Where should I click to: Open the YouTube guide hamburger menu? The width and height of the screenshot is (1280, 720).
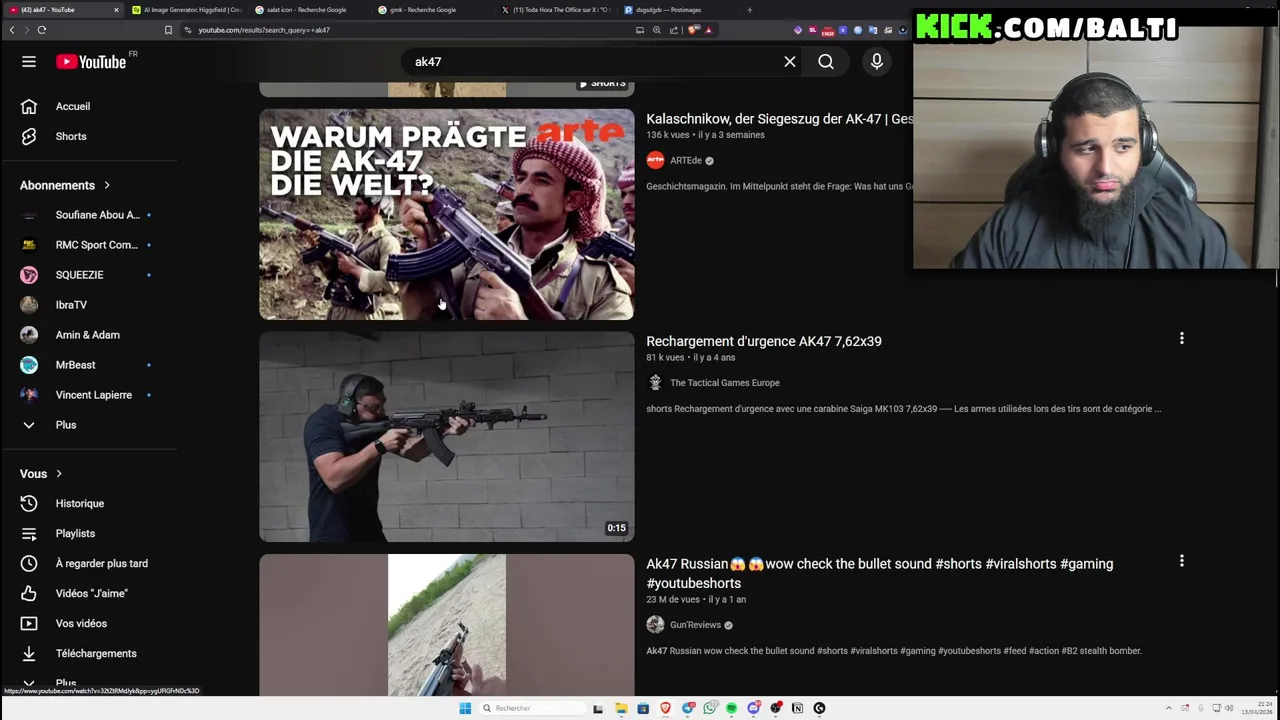coord(29,62)
